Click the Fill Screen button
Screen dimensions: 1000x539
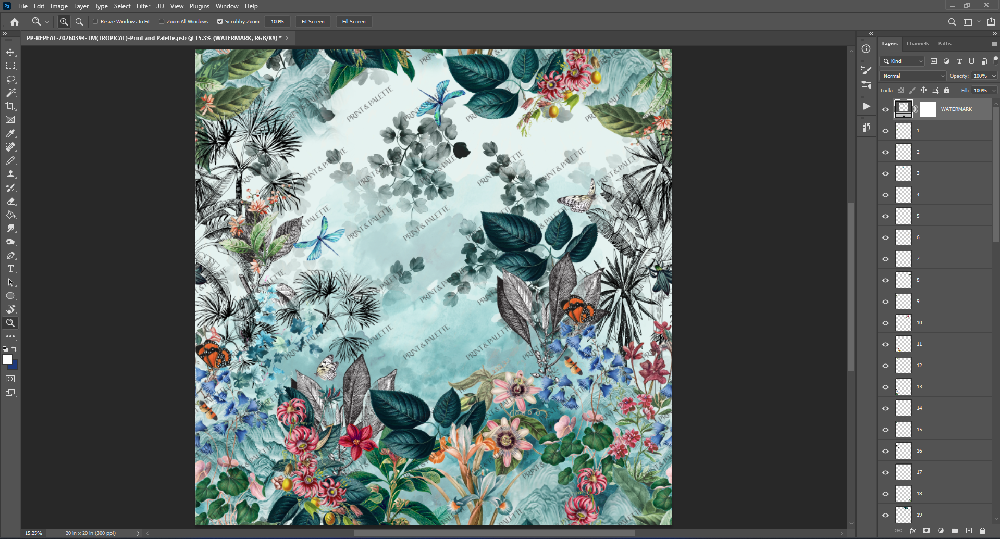(353, 22)
